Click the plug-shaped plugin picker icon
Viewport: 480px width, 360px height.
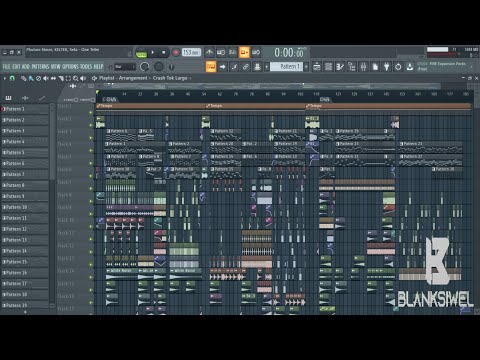coord(387,67)
